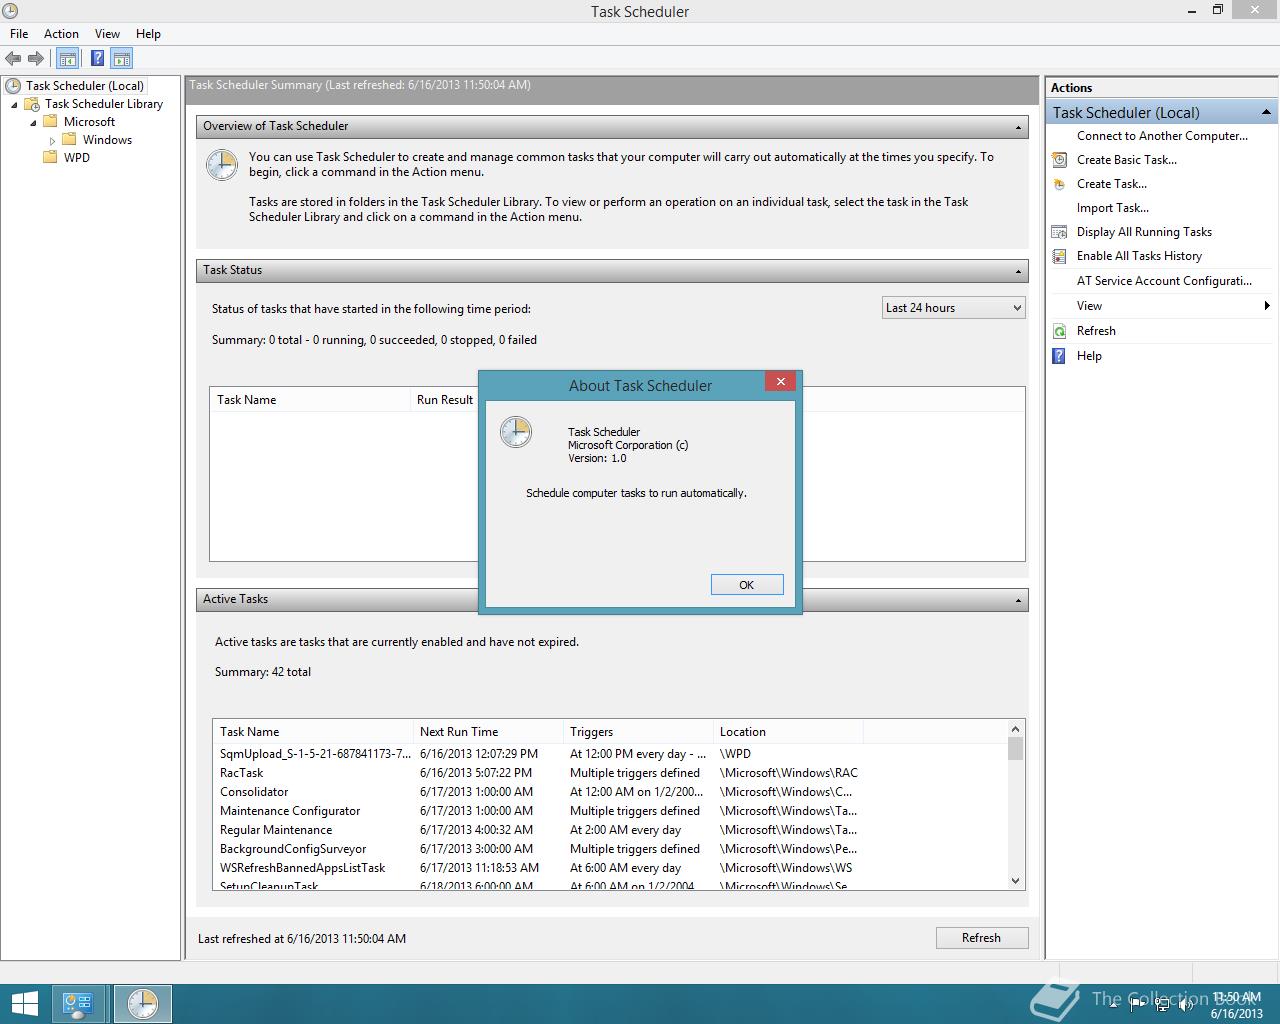This screenshot has height=1024, width=1280.
Task: Select Task Scheduler (Local) tree root
Action: [x=85, y=86]
